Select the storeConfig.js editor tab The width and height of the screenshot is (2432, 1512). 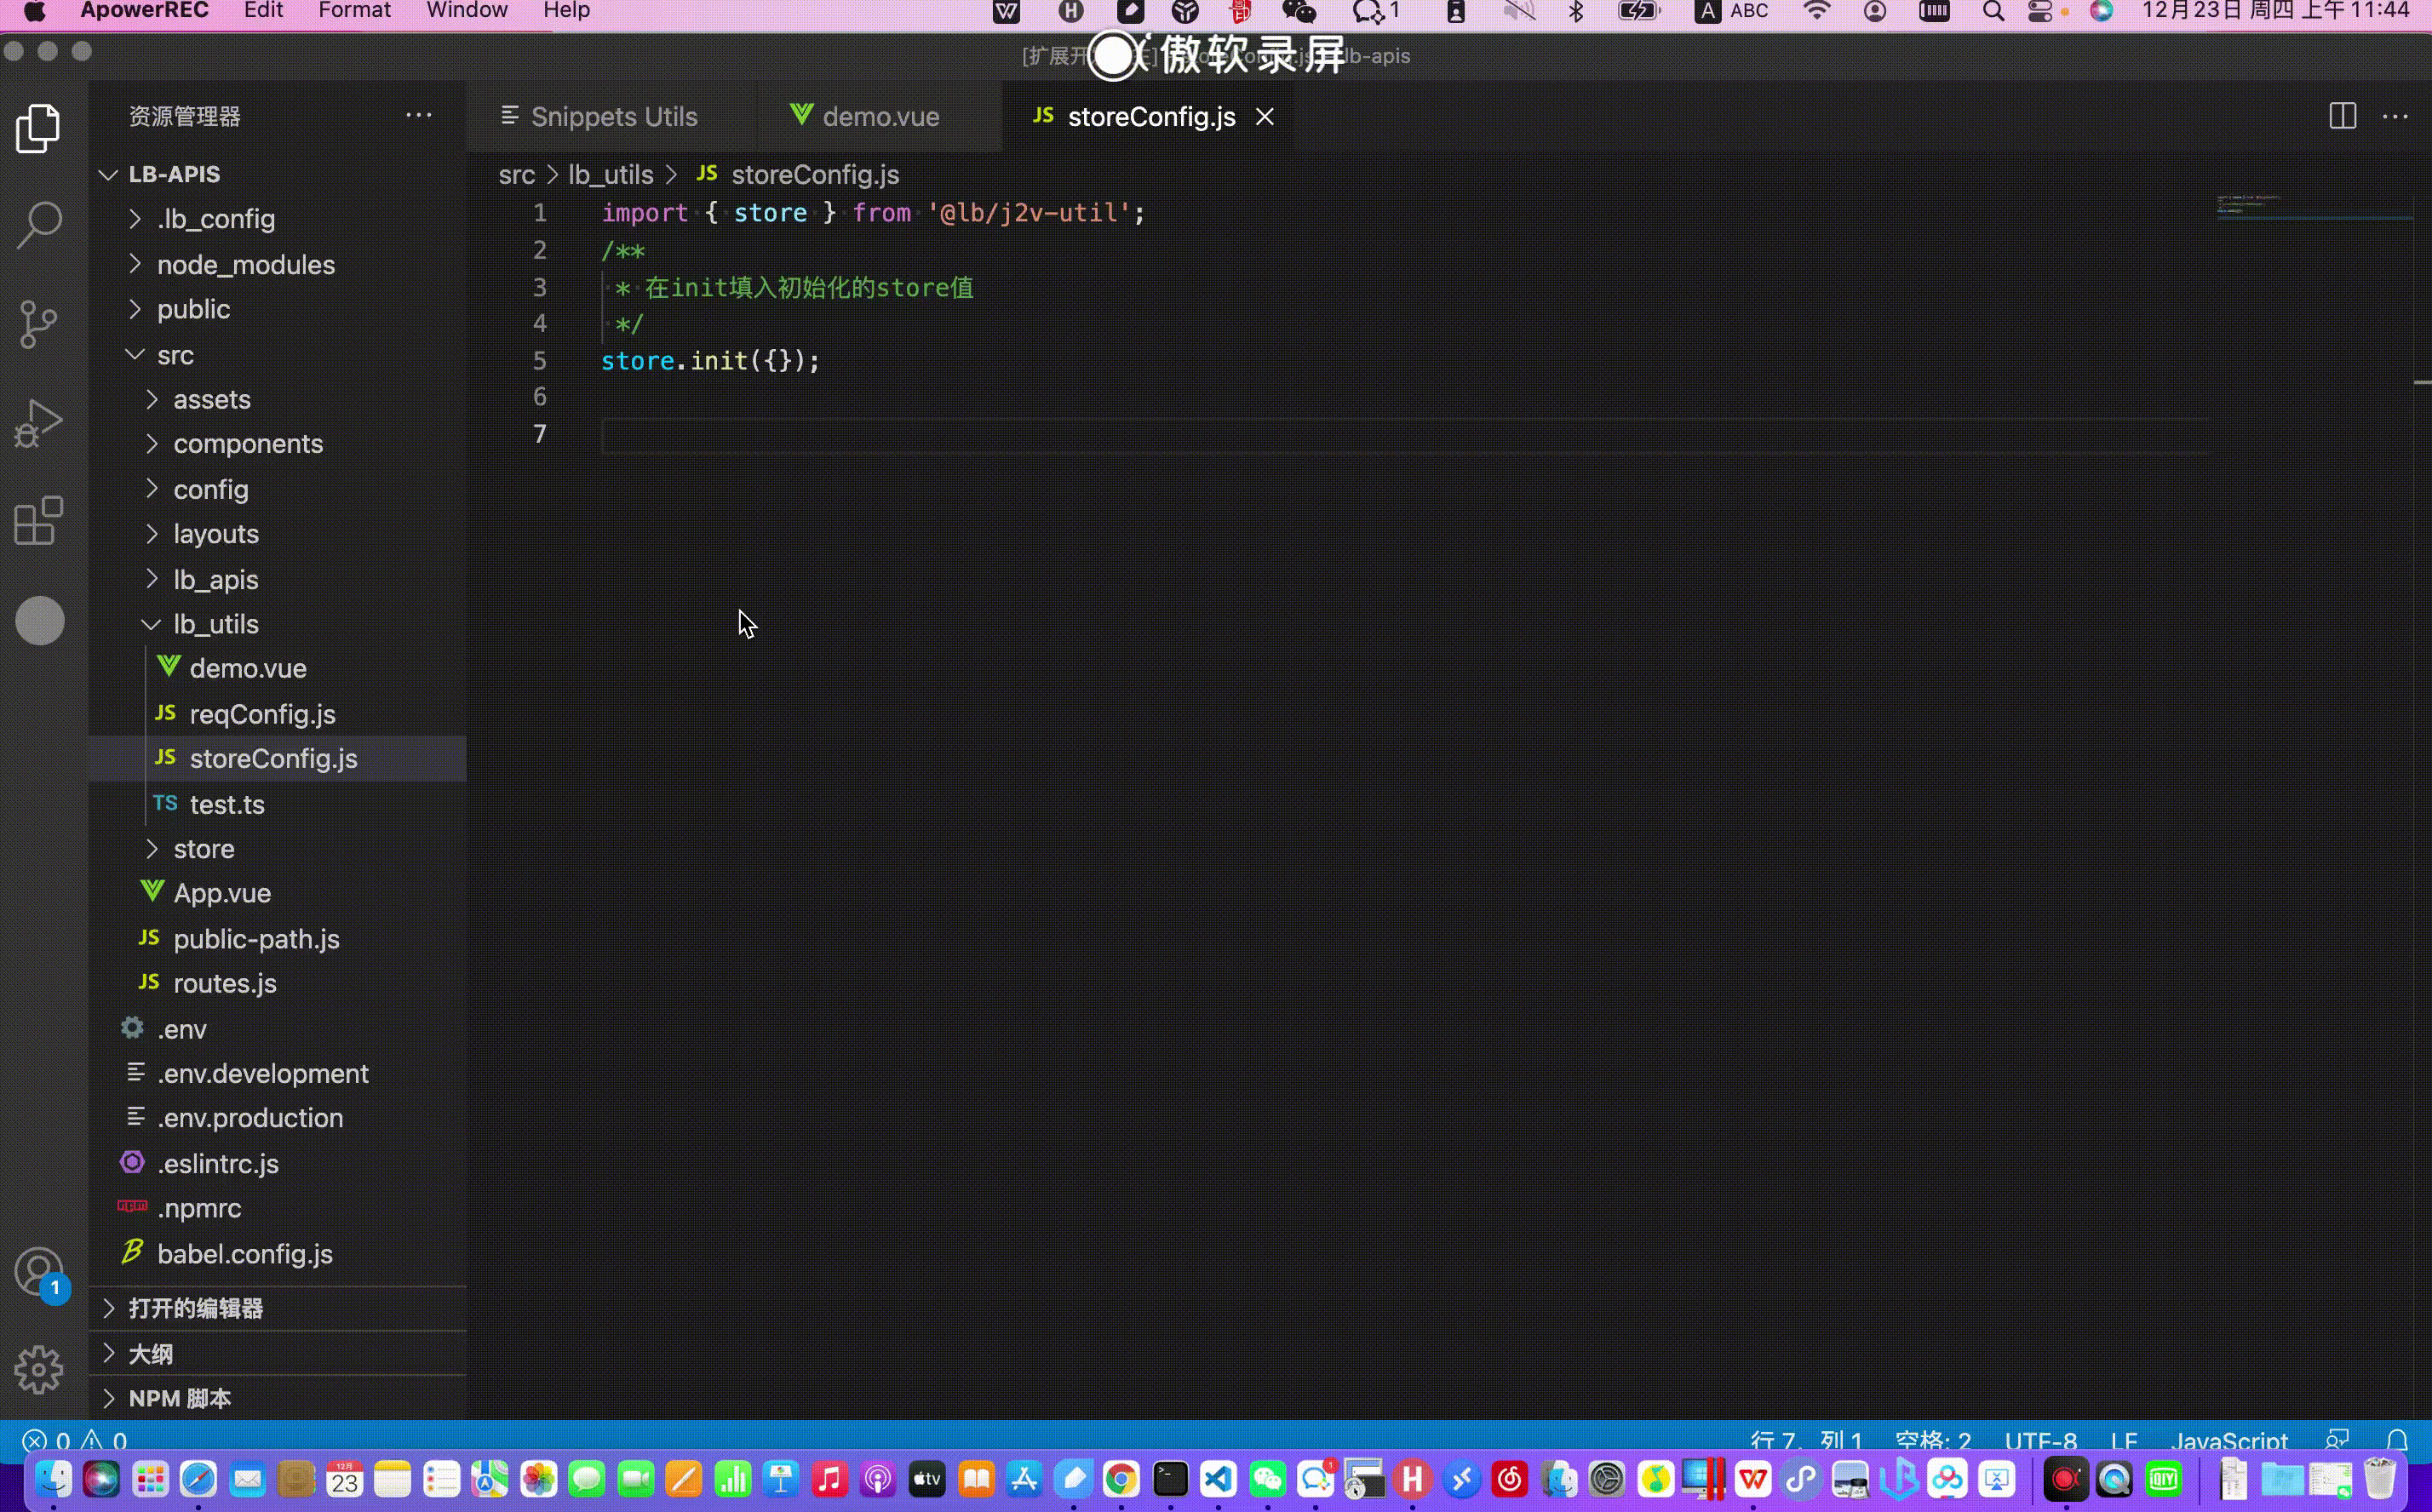pyautogui.click(x=1150, y=117)
